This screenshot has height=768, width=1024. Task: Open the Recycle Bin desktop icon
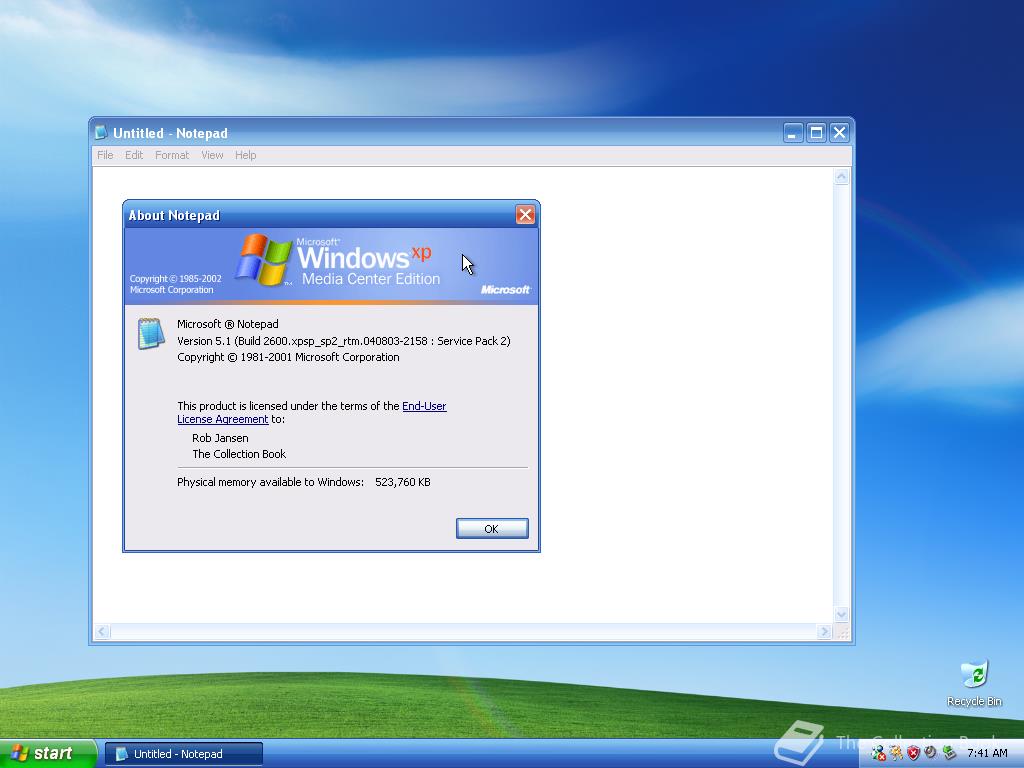[x=974, y=683]
